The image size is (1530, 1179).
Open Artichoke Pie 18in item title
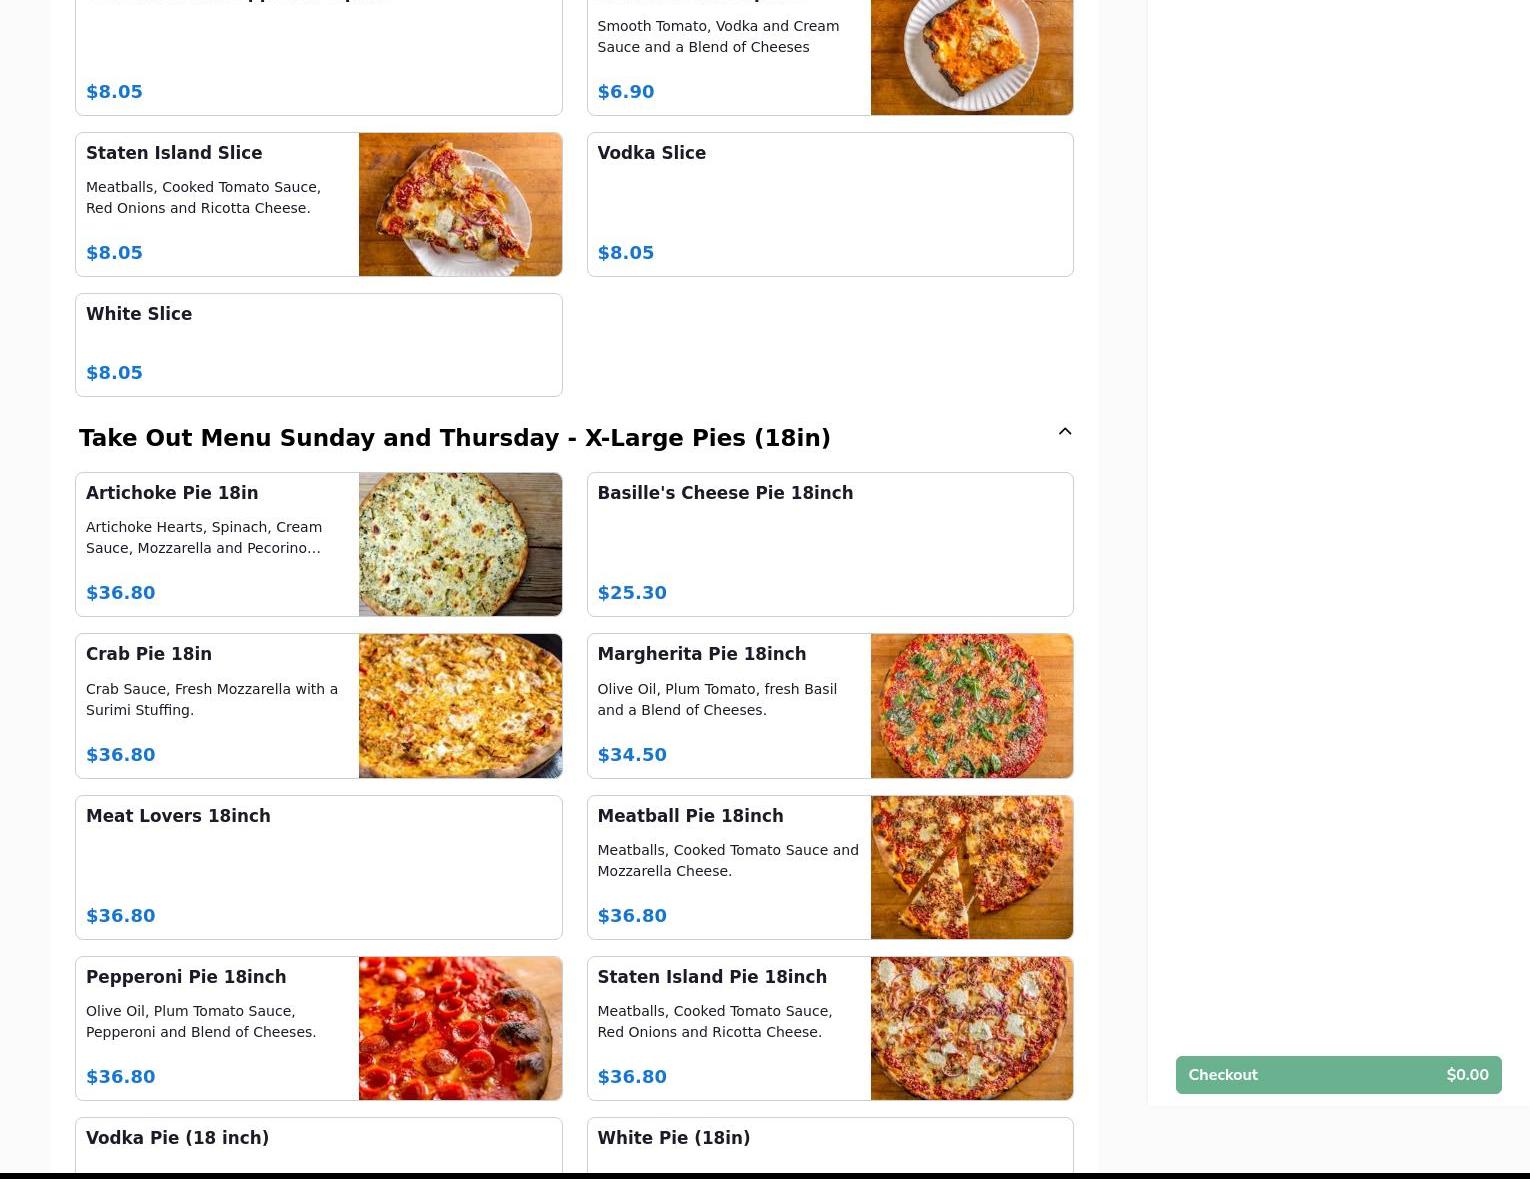tap(172, 493)
